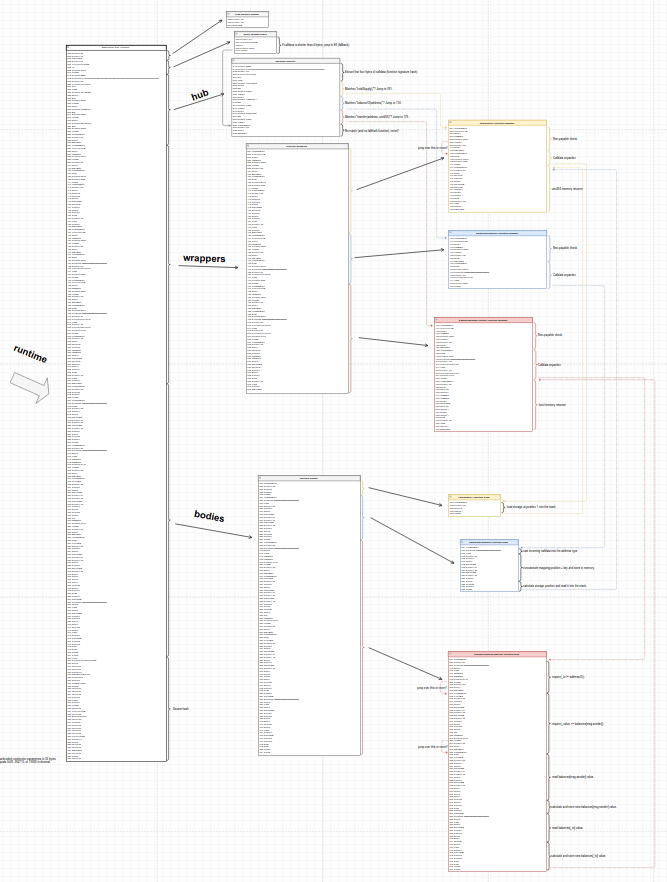Select the yellow-headed wrapper box

pyautogui.click(x=497, y=166)
